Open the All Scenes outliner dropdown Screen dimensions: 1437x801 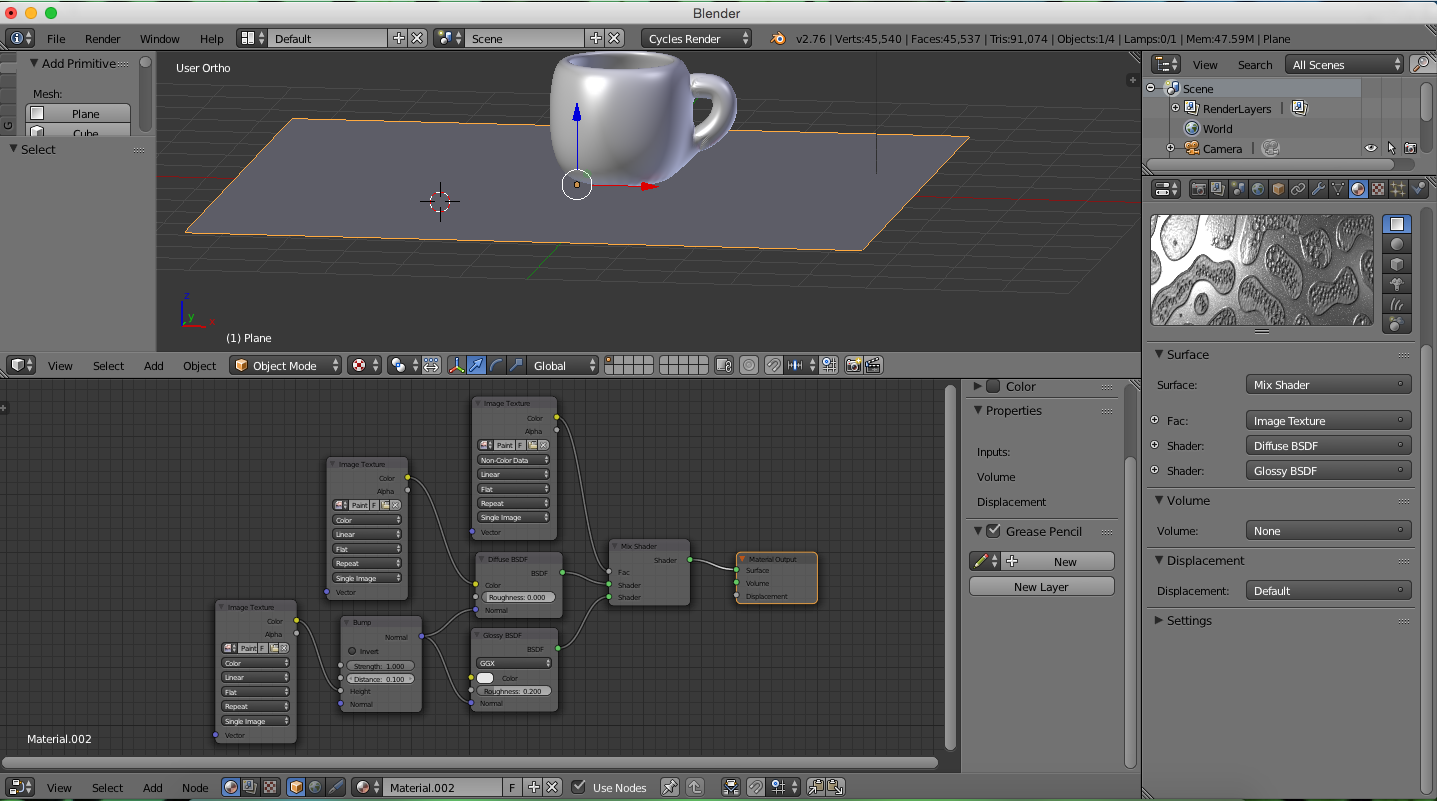click(x=1345, y=64)
